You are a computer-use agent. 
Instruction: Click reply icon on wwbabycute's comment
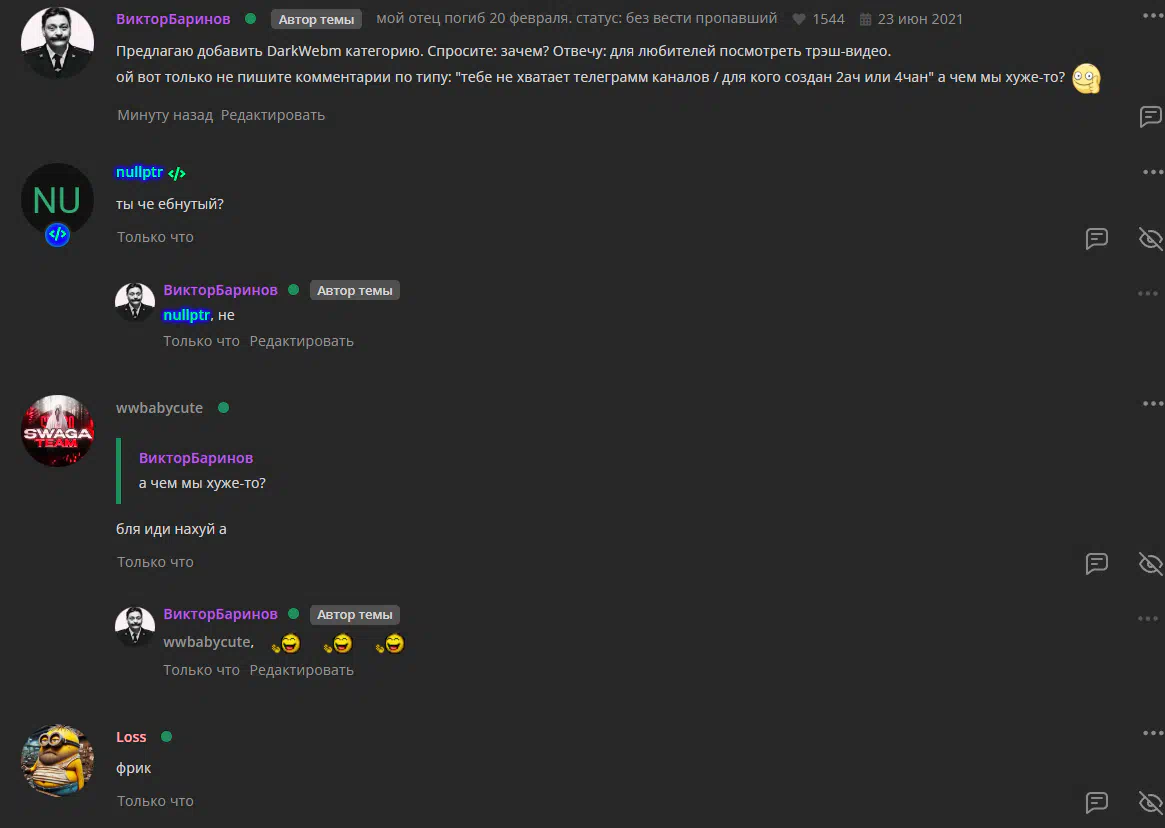(1097, 563)
